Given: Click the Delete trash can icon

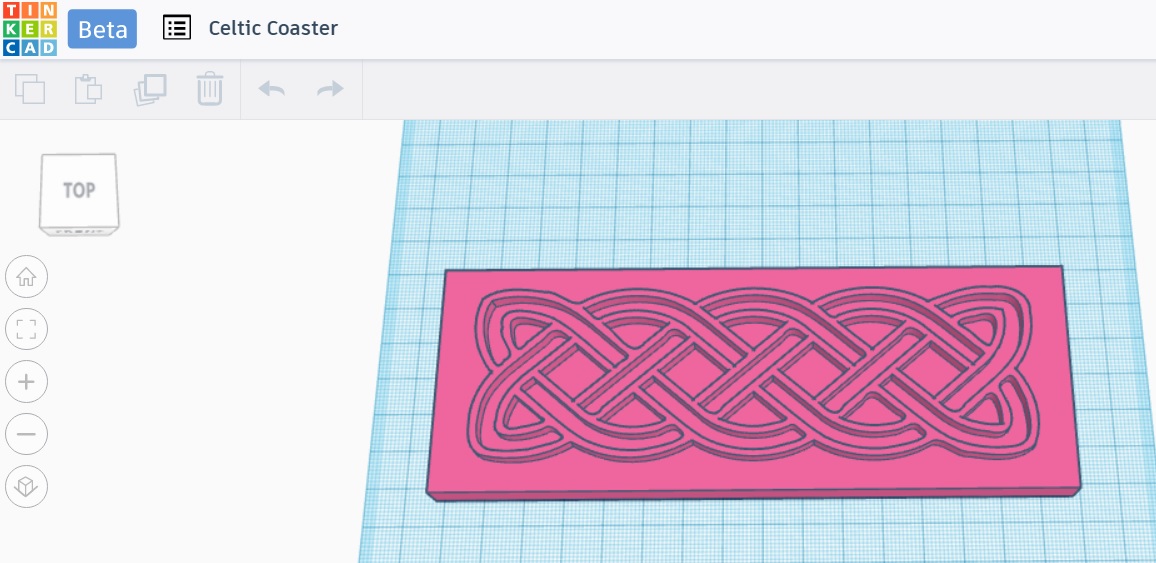Looking at the screenshot, I should 209,88.
